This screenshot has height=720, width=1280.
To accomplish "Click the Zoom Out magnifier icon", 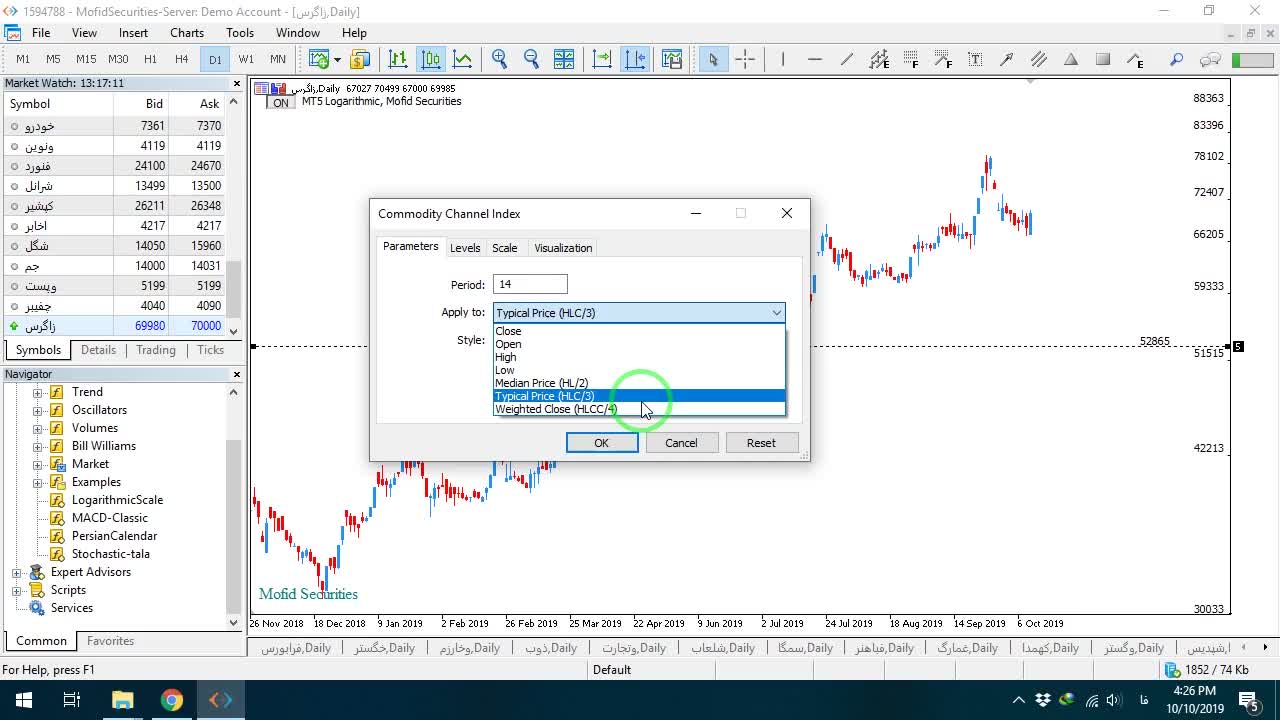I will pos(531,59).
